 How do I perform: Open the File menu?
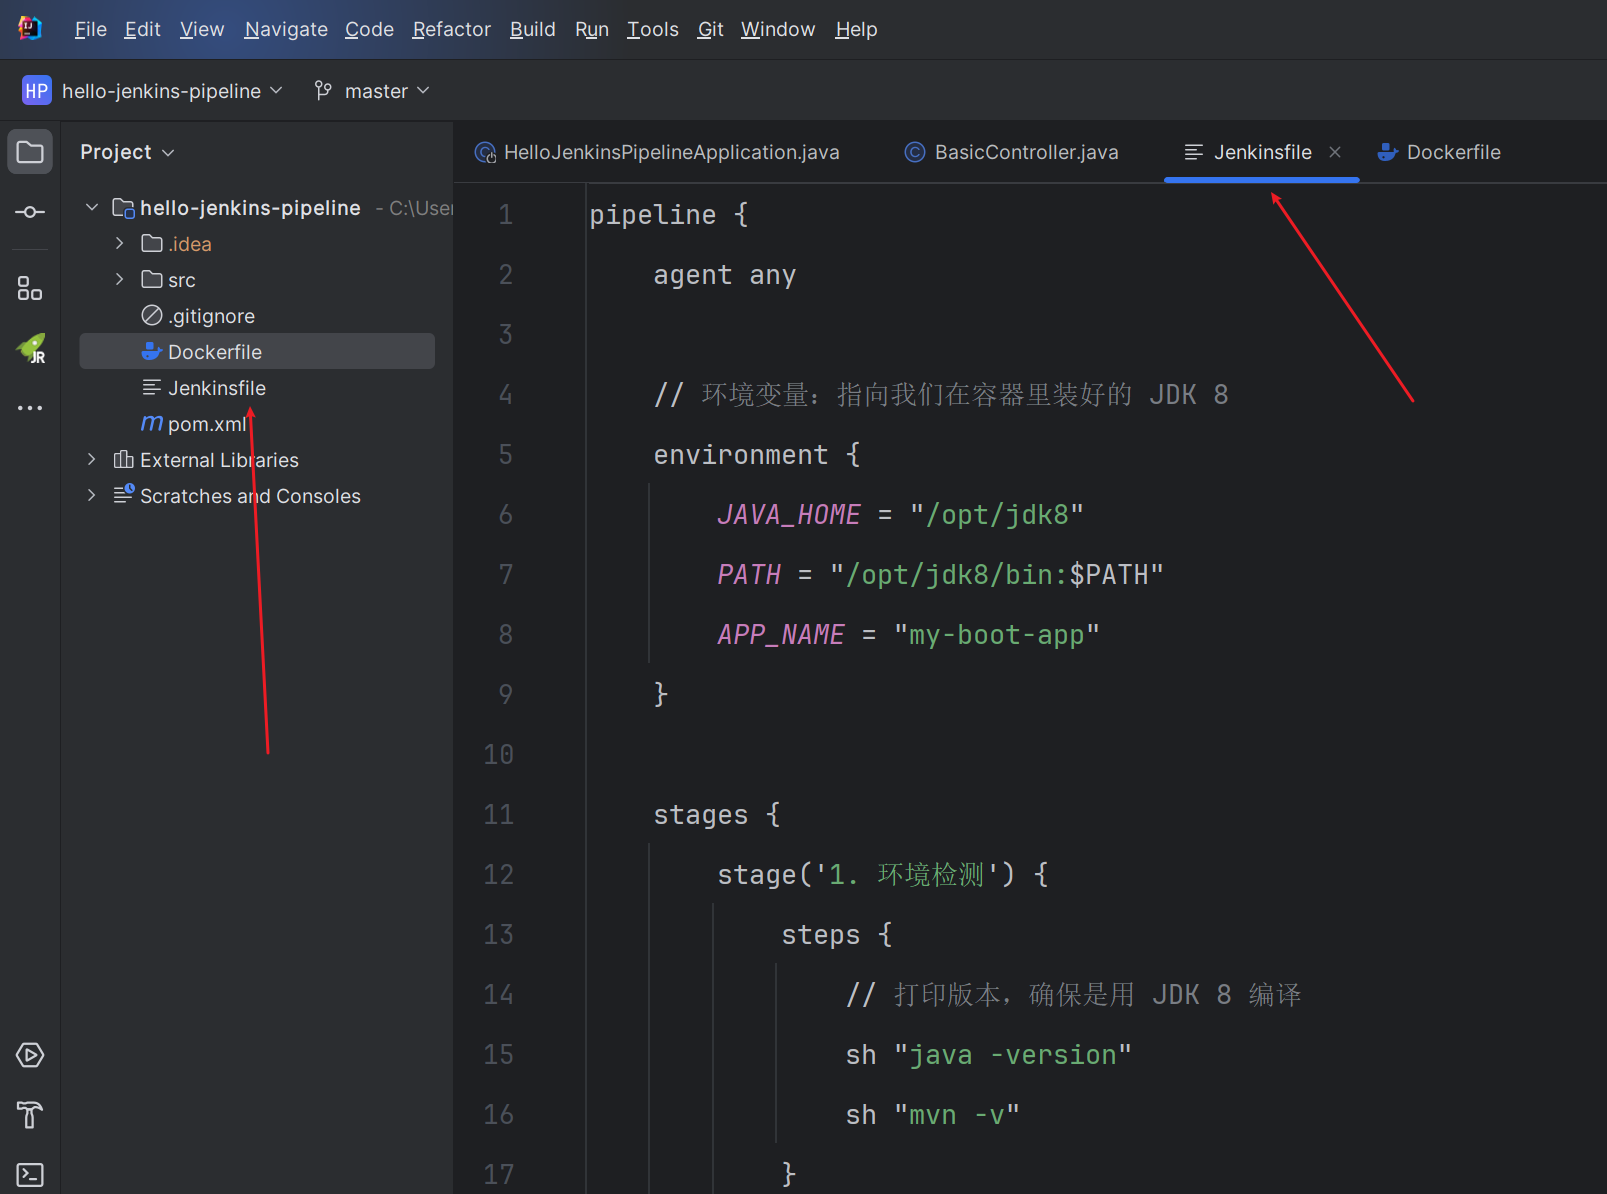[90, 30]
